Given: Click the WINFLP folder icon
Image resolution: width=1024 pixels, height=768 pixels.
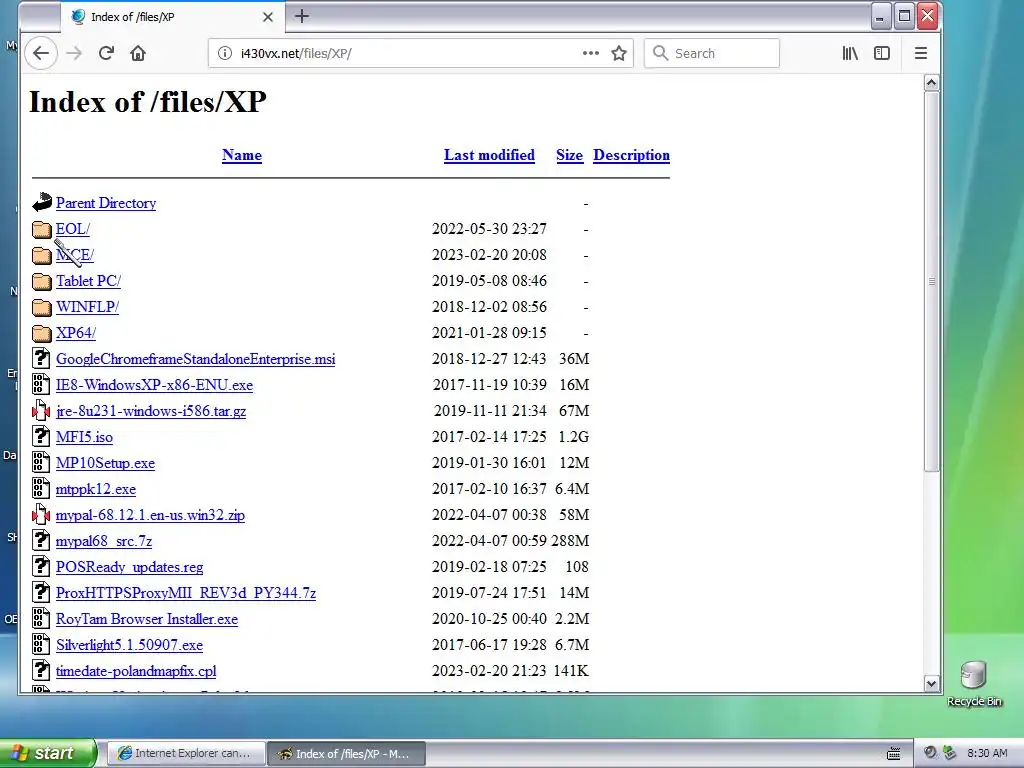Looking at the screenshot, I should coord(42,307).
